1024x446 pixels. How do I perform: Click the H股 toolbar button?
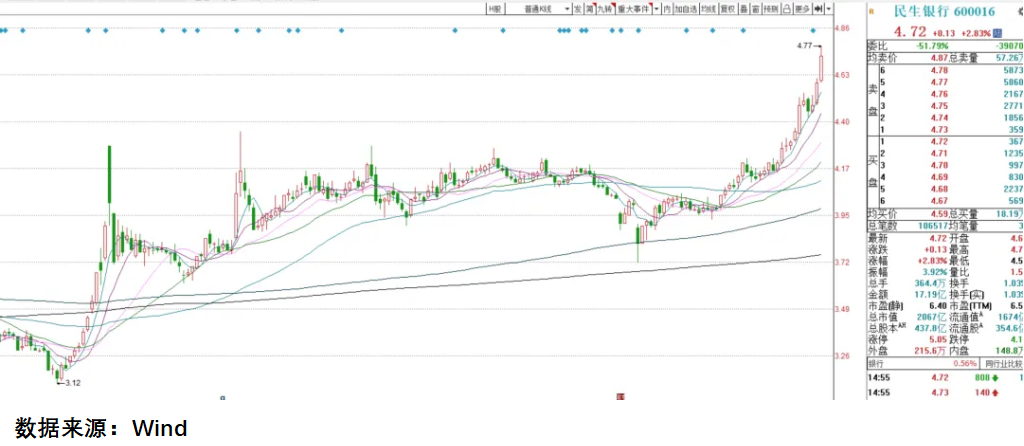tap(494, 9)
